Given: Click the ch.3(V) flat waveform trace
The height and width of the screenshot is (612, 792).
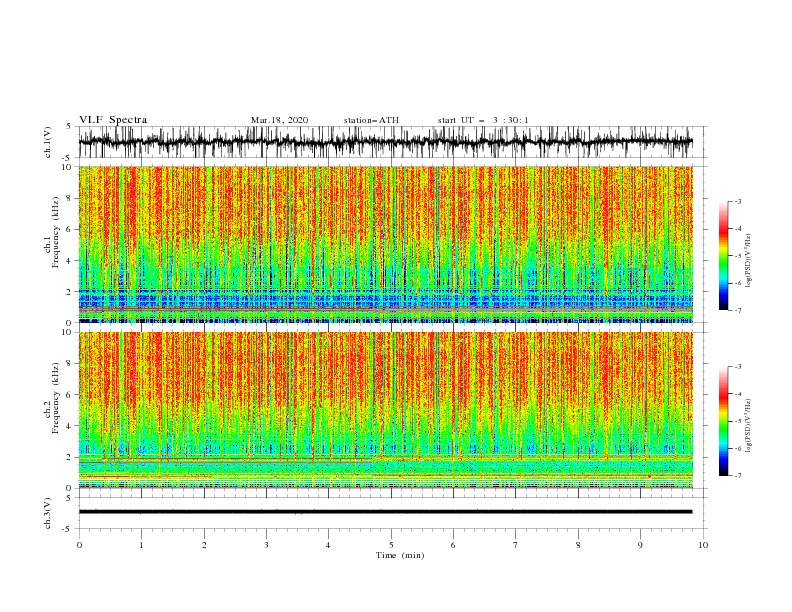Looking at the screenshot, I should point(385,512).
